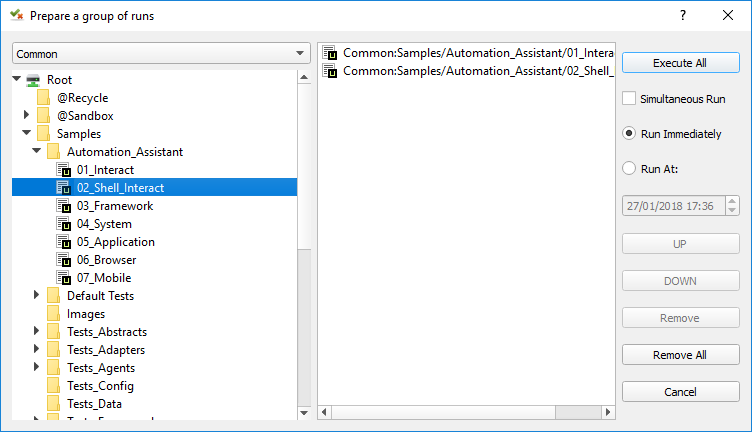Click the 01_Interact test unit icon

point(64,170)
